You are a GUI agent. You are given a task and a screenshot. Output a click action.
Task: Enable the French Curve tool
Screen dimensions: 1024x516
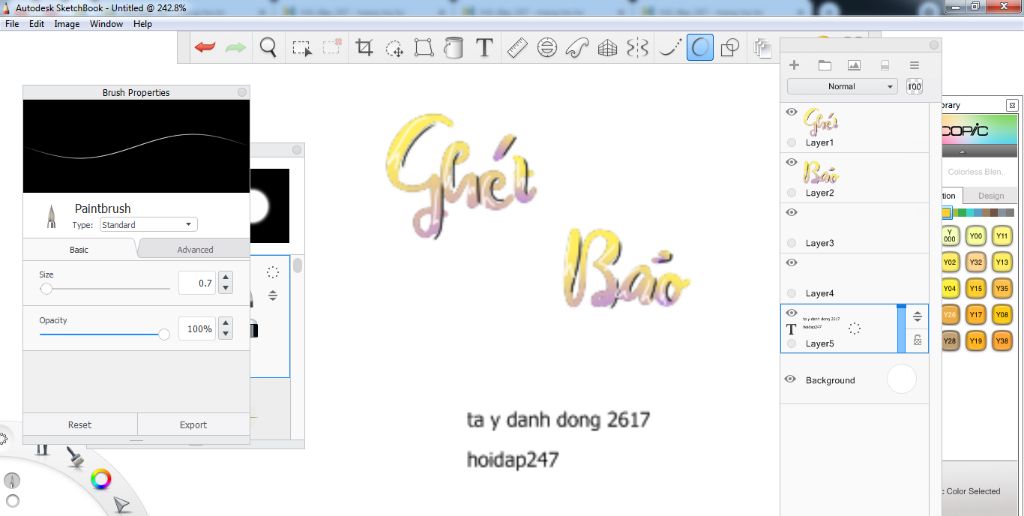pos(577,48)
